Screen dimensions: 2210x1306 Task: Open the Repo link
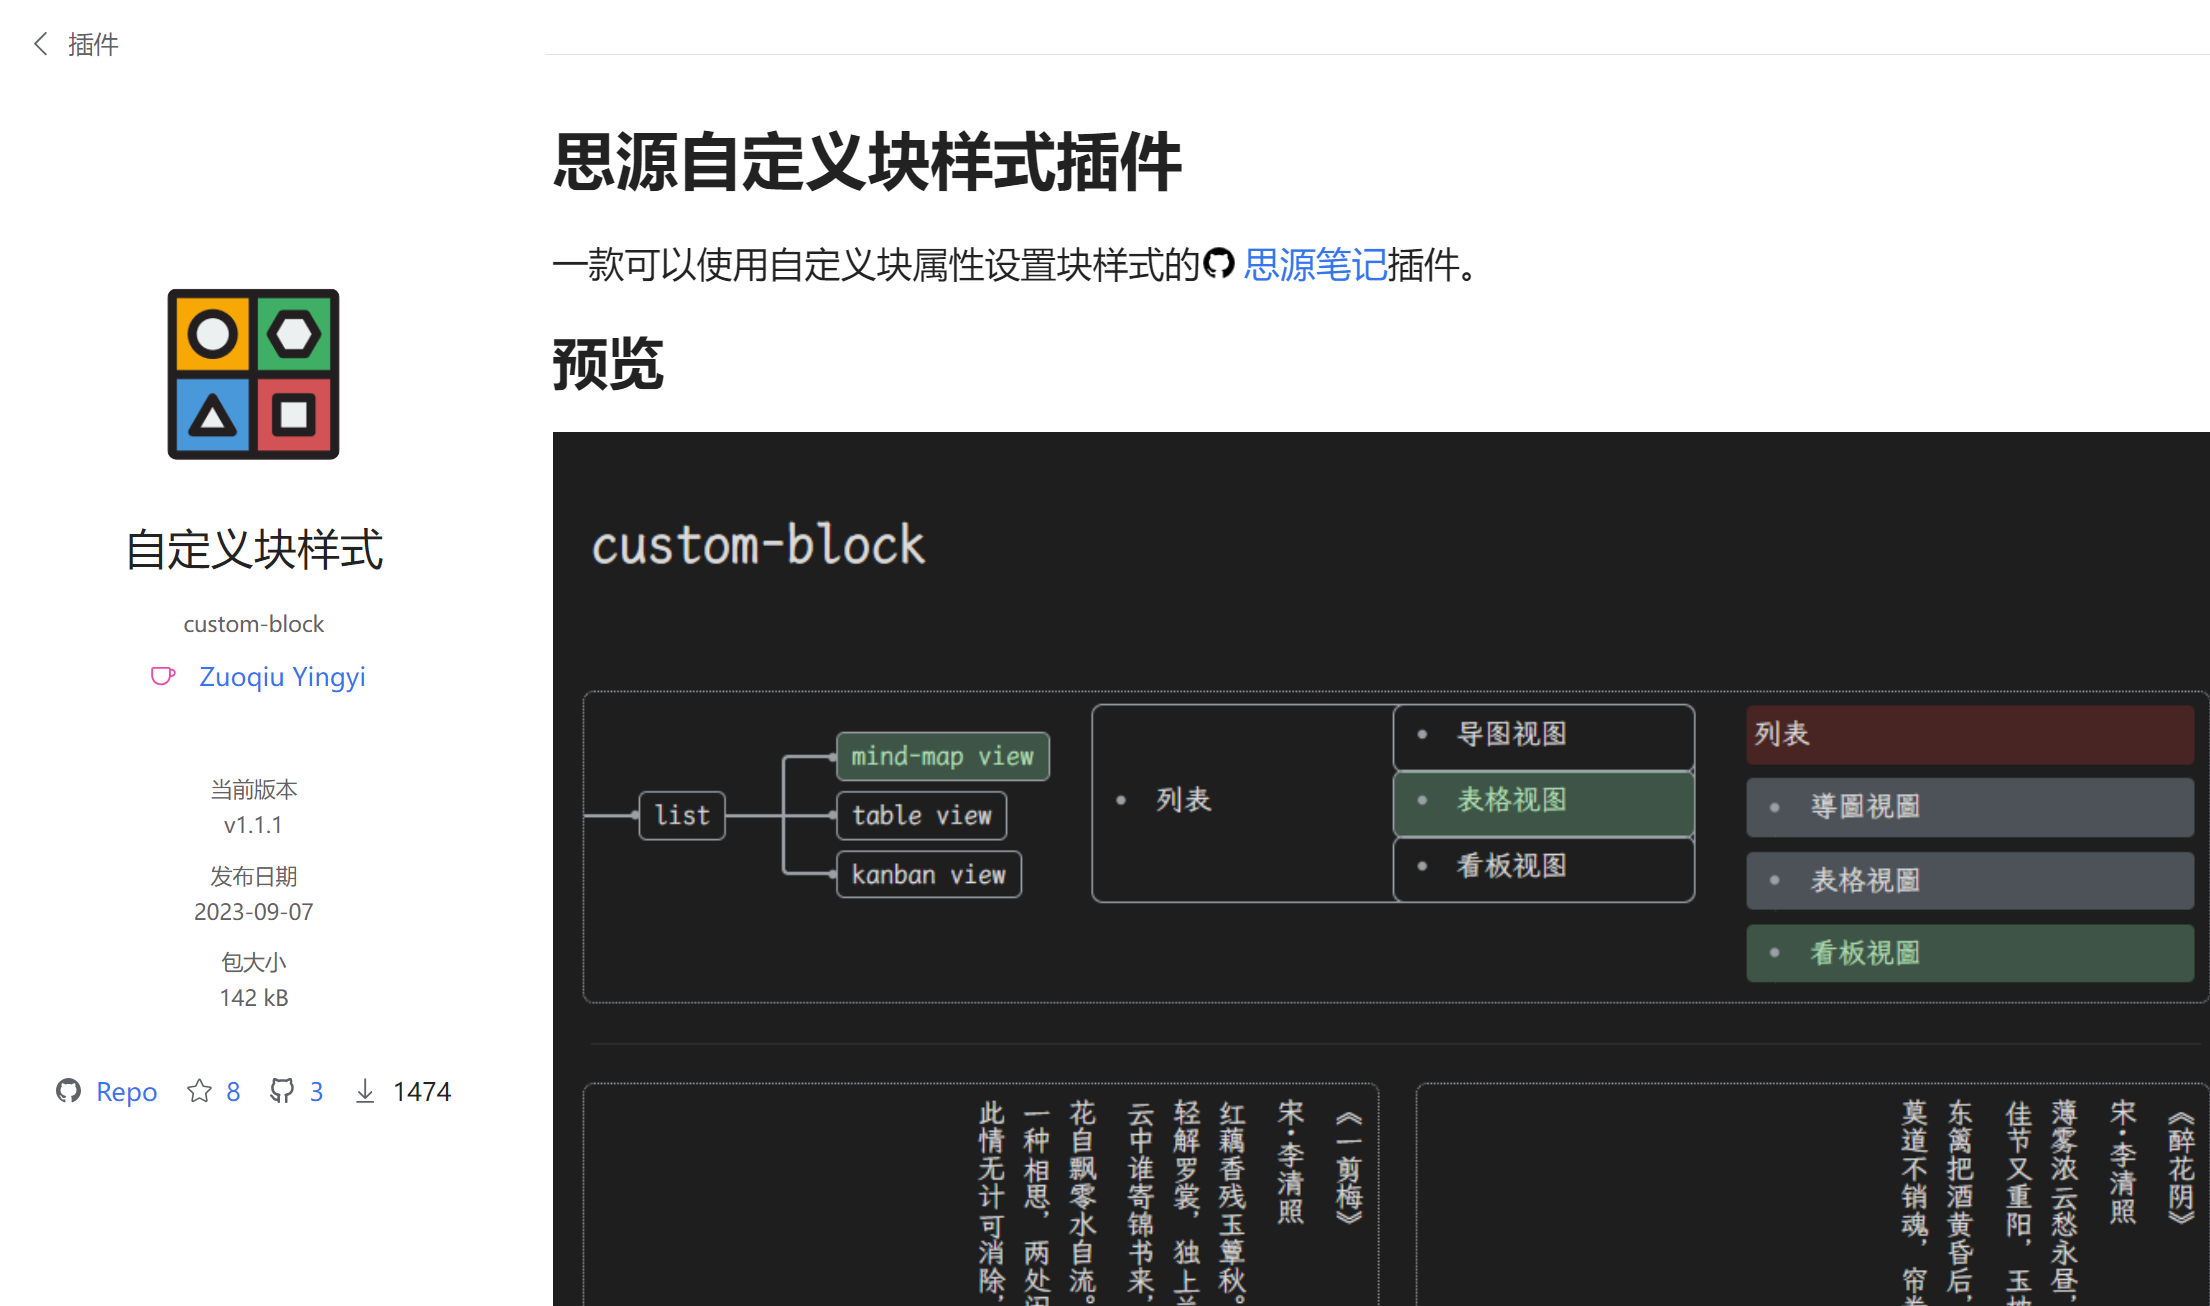click(x=126, y=1091)
